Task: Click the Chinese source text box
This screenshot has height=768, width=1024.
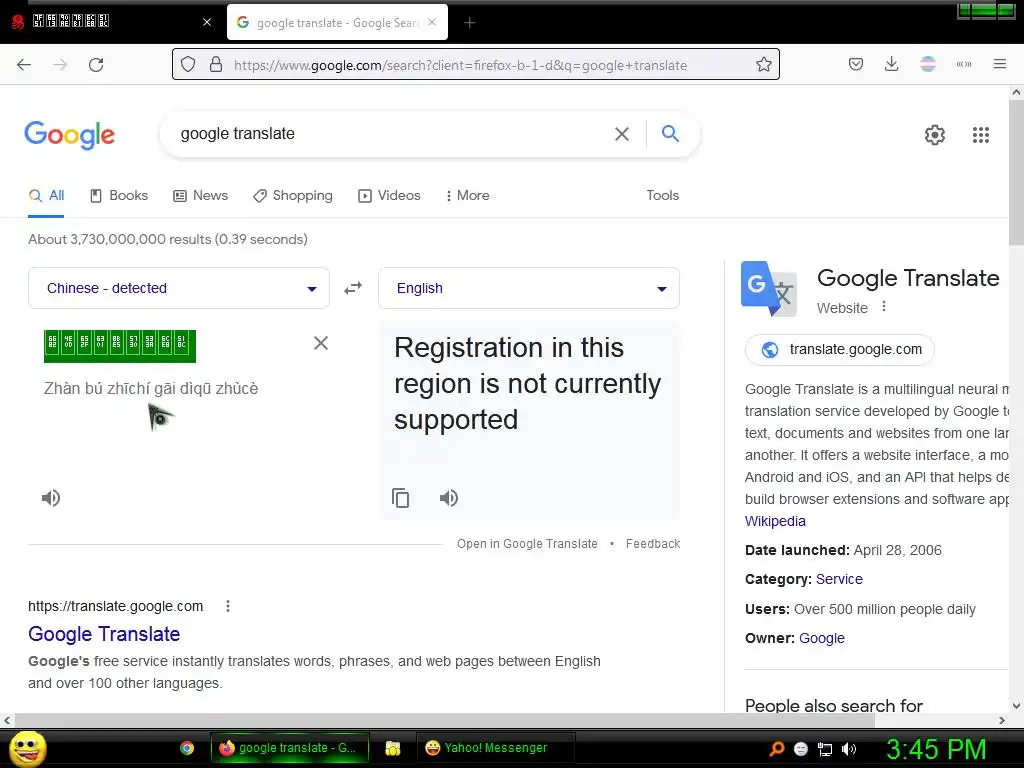Action: click(120, 346)
